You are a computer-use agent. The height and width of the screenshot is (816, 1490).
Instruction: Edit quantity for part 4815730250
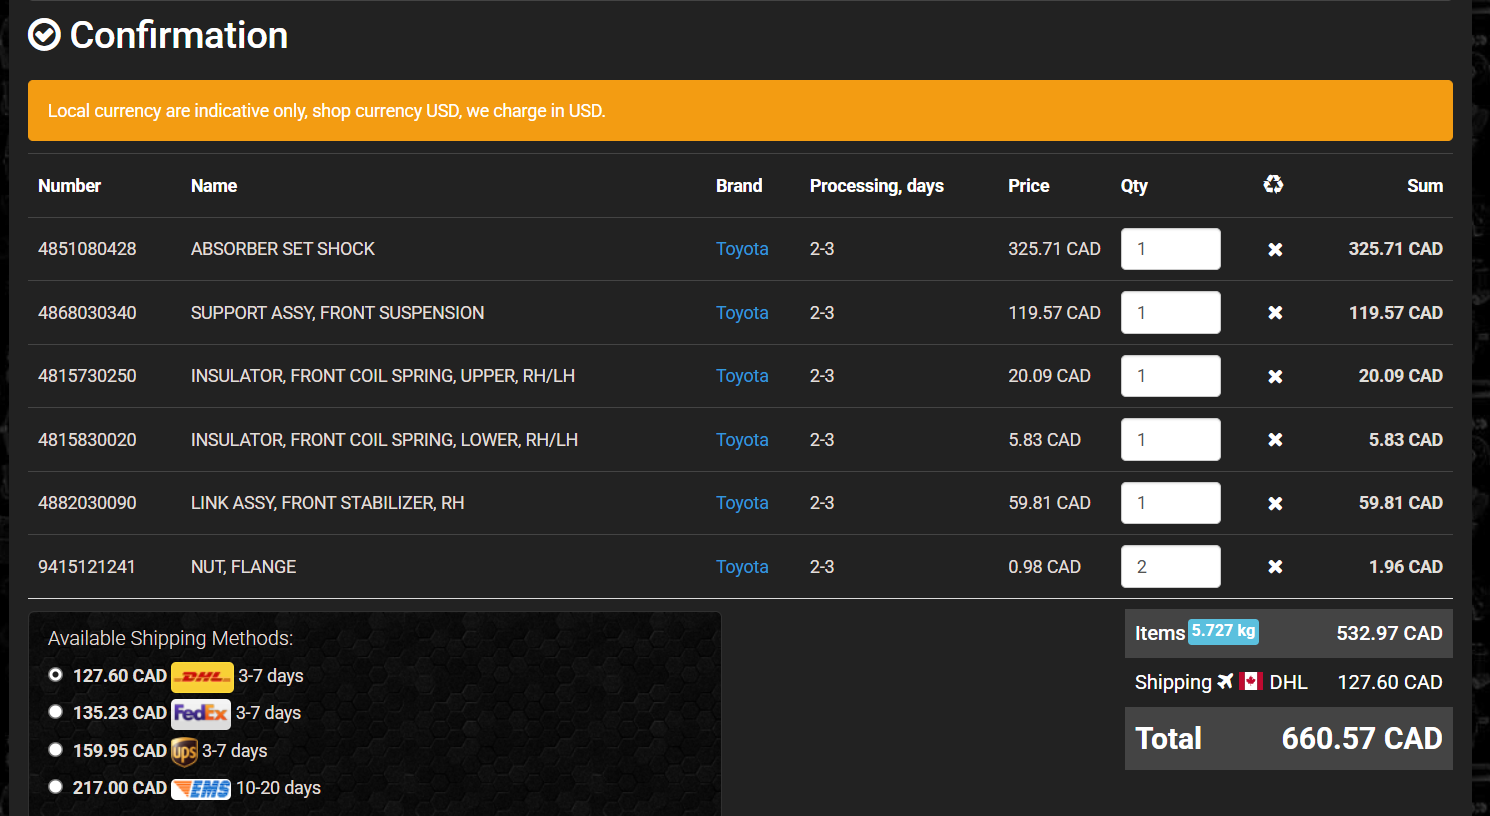1171,376
